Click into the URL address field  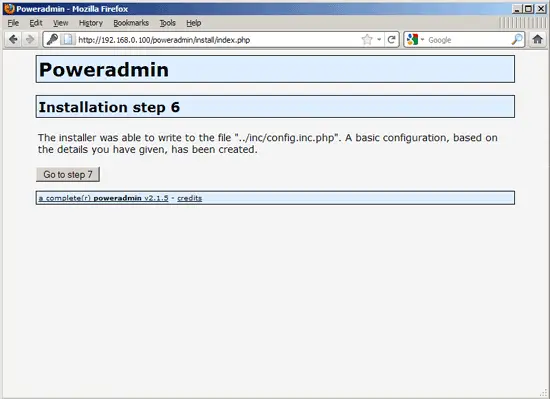[x=217, y=40]
